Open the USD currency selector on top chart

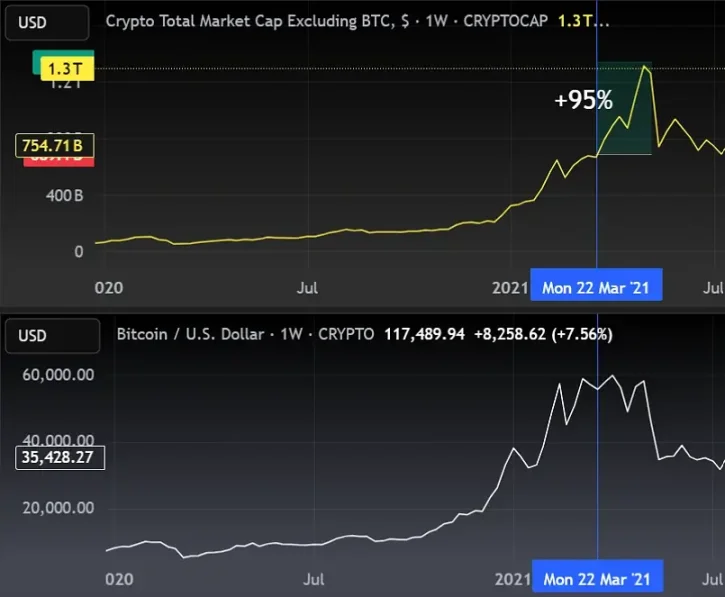coord(47,22)
